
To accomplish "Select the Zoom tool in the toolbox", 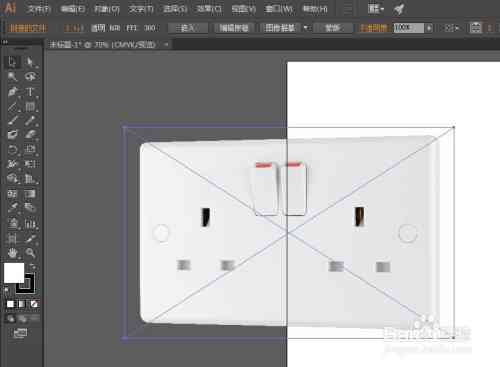I will [x=30, y=253].
